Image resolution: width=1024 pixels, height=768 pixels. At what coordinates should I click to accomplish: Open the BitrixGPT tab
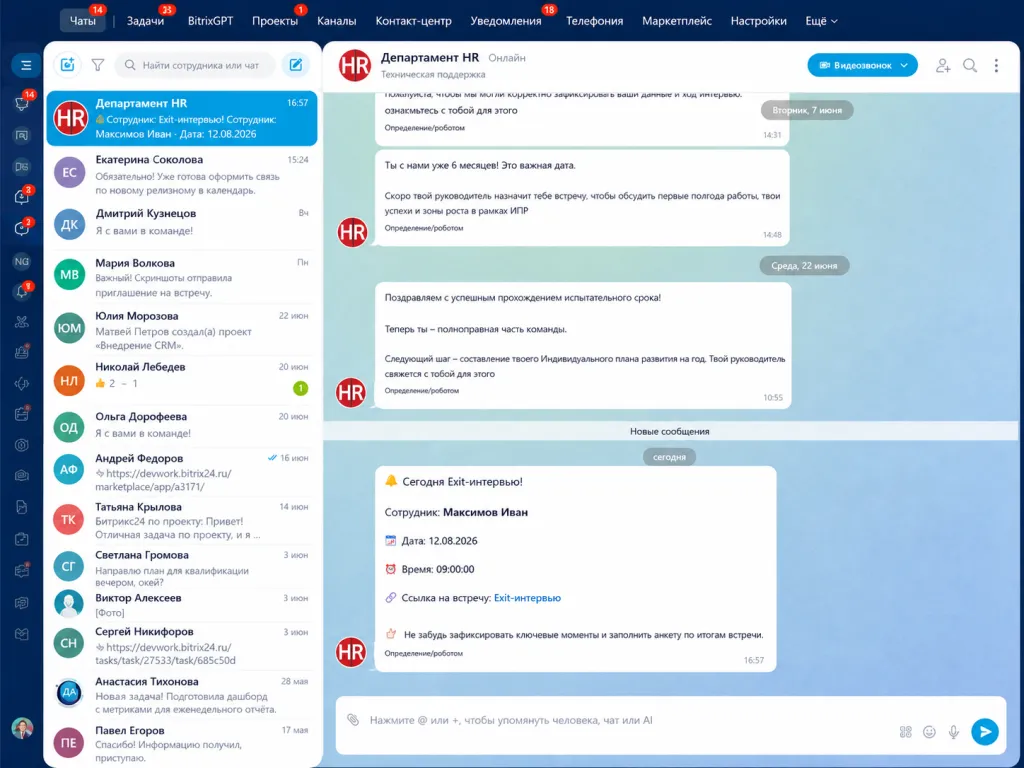(x=210, y=21)
